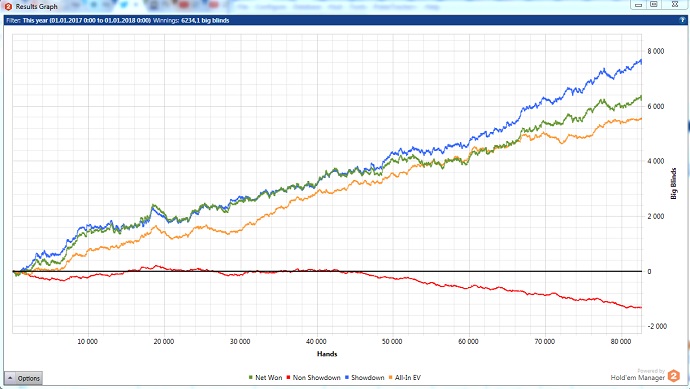This screenshot has width=690, height=389.
Task: Click the 10 000 x-axis label
Action: coord(88,341)
